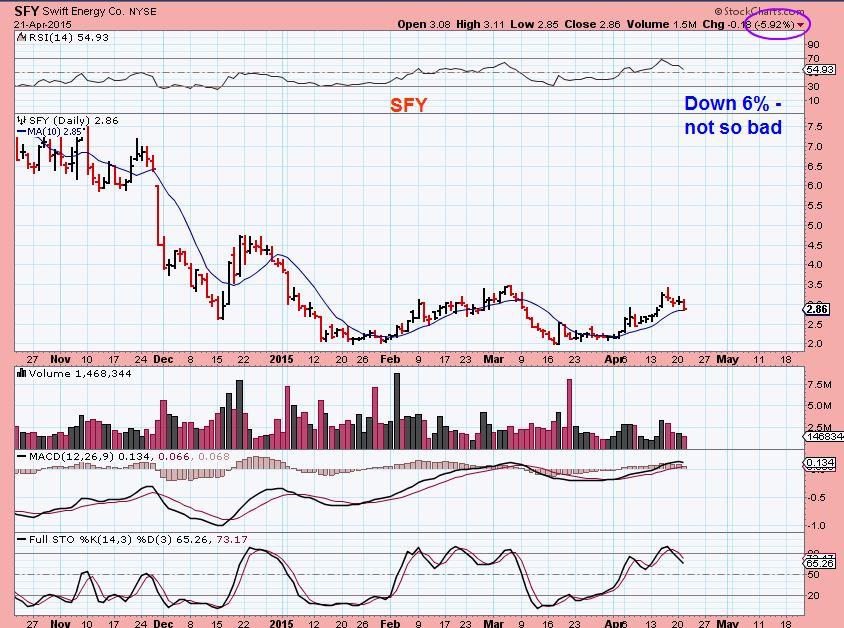Screen dimensions: 844x628
Task: Click the MA(10) 2.85 legend text
Action: pyautogui.click(x=54, y=131)
